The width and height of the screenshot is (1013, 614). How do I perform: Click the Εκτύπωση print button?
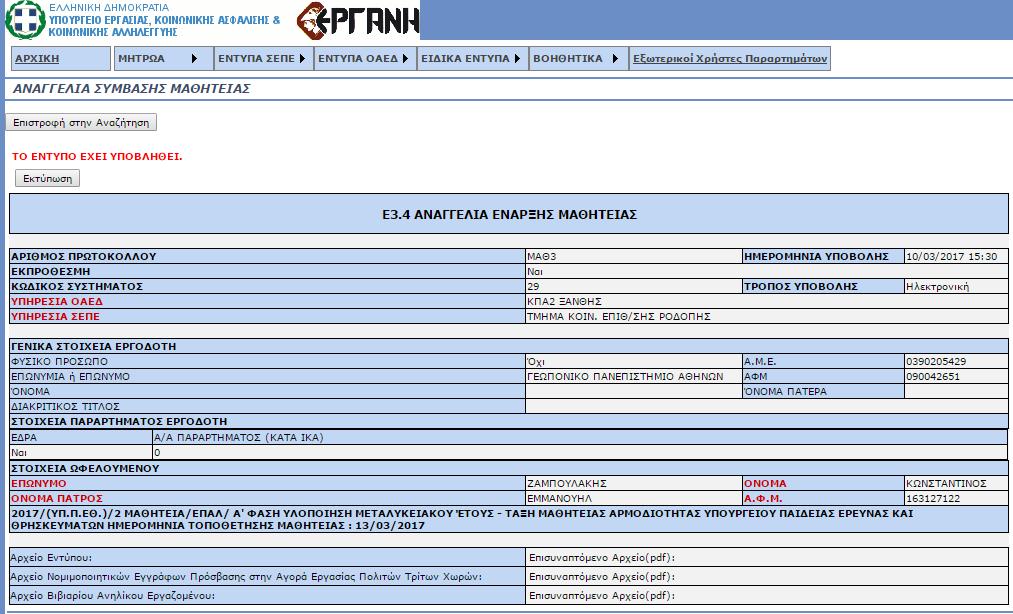tap(47, 178)
